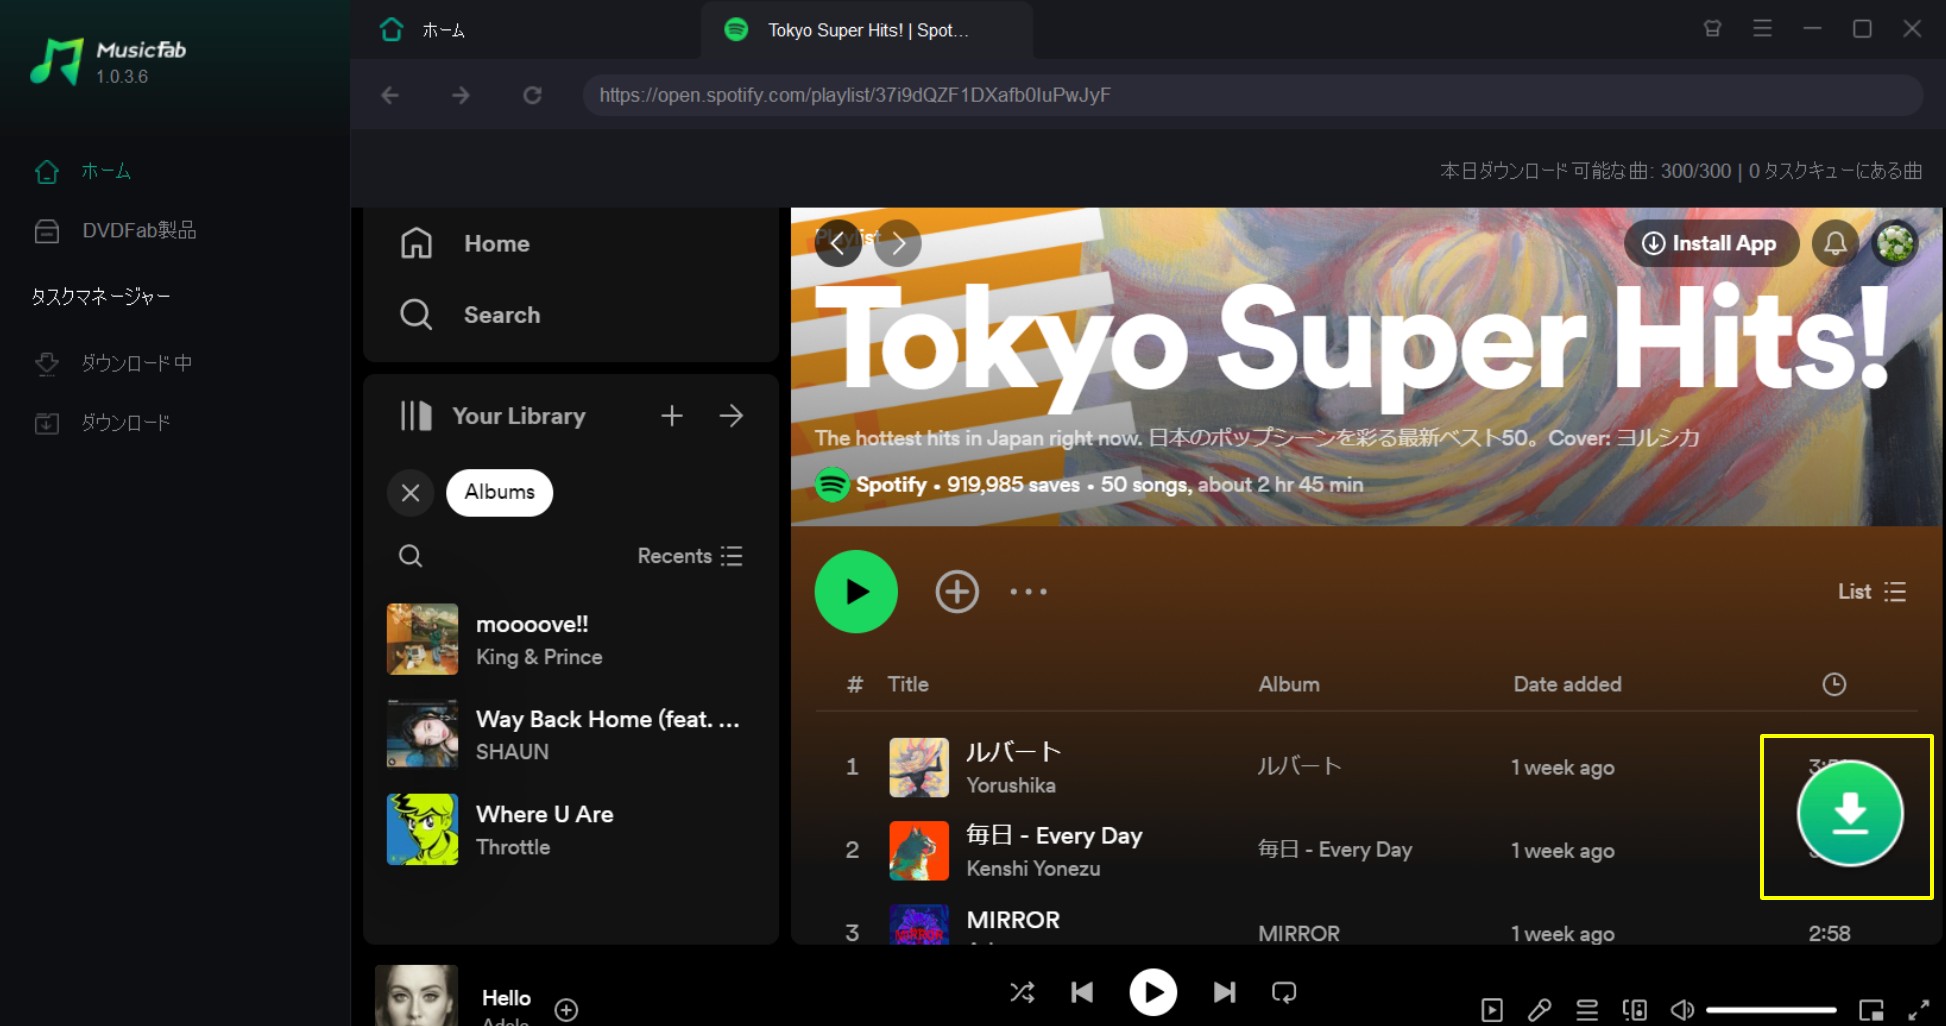Open the hamburger menu in title bar
The image size is (1946, 1026).
(1762, 29)
